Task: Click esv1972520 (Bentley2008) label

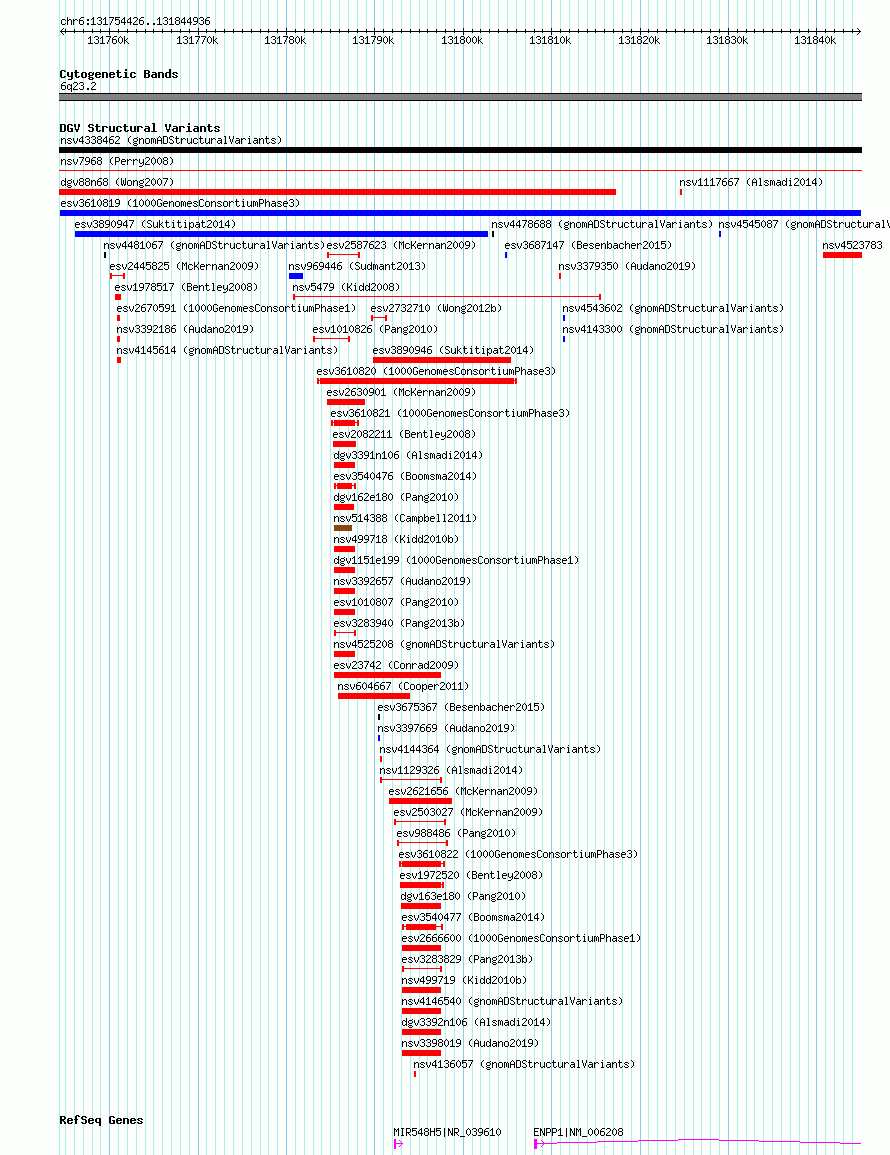Action: 472,875
